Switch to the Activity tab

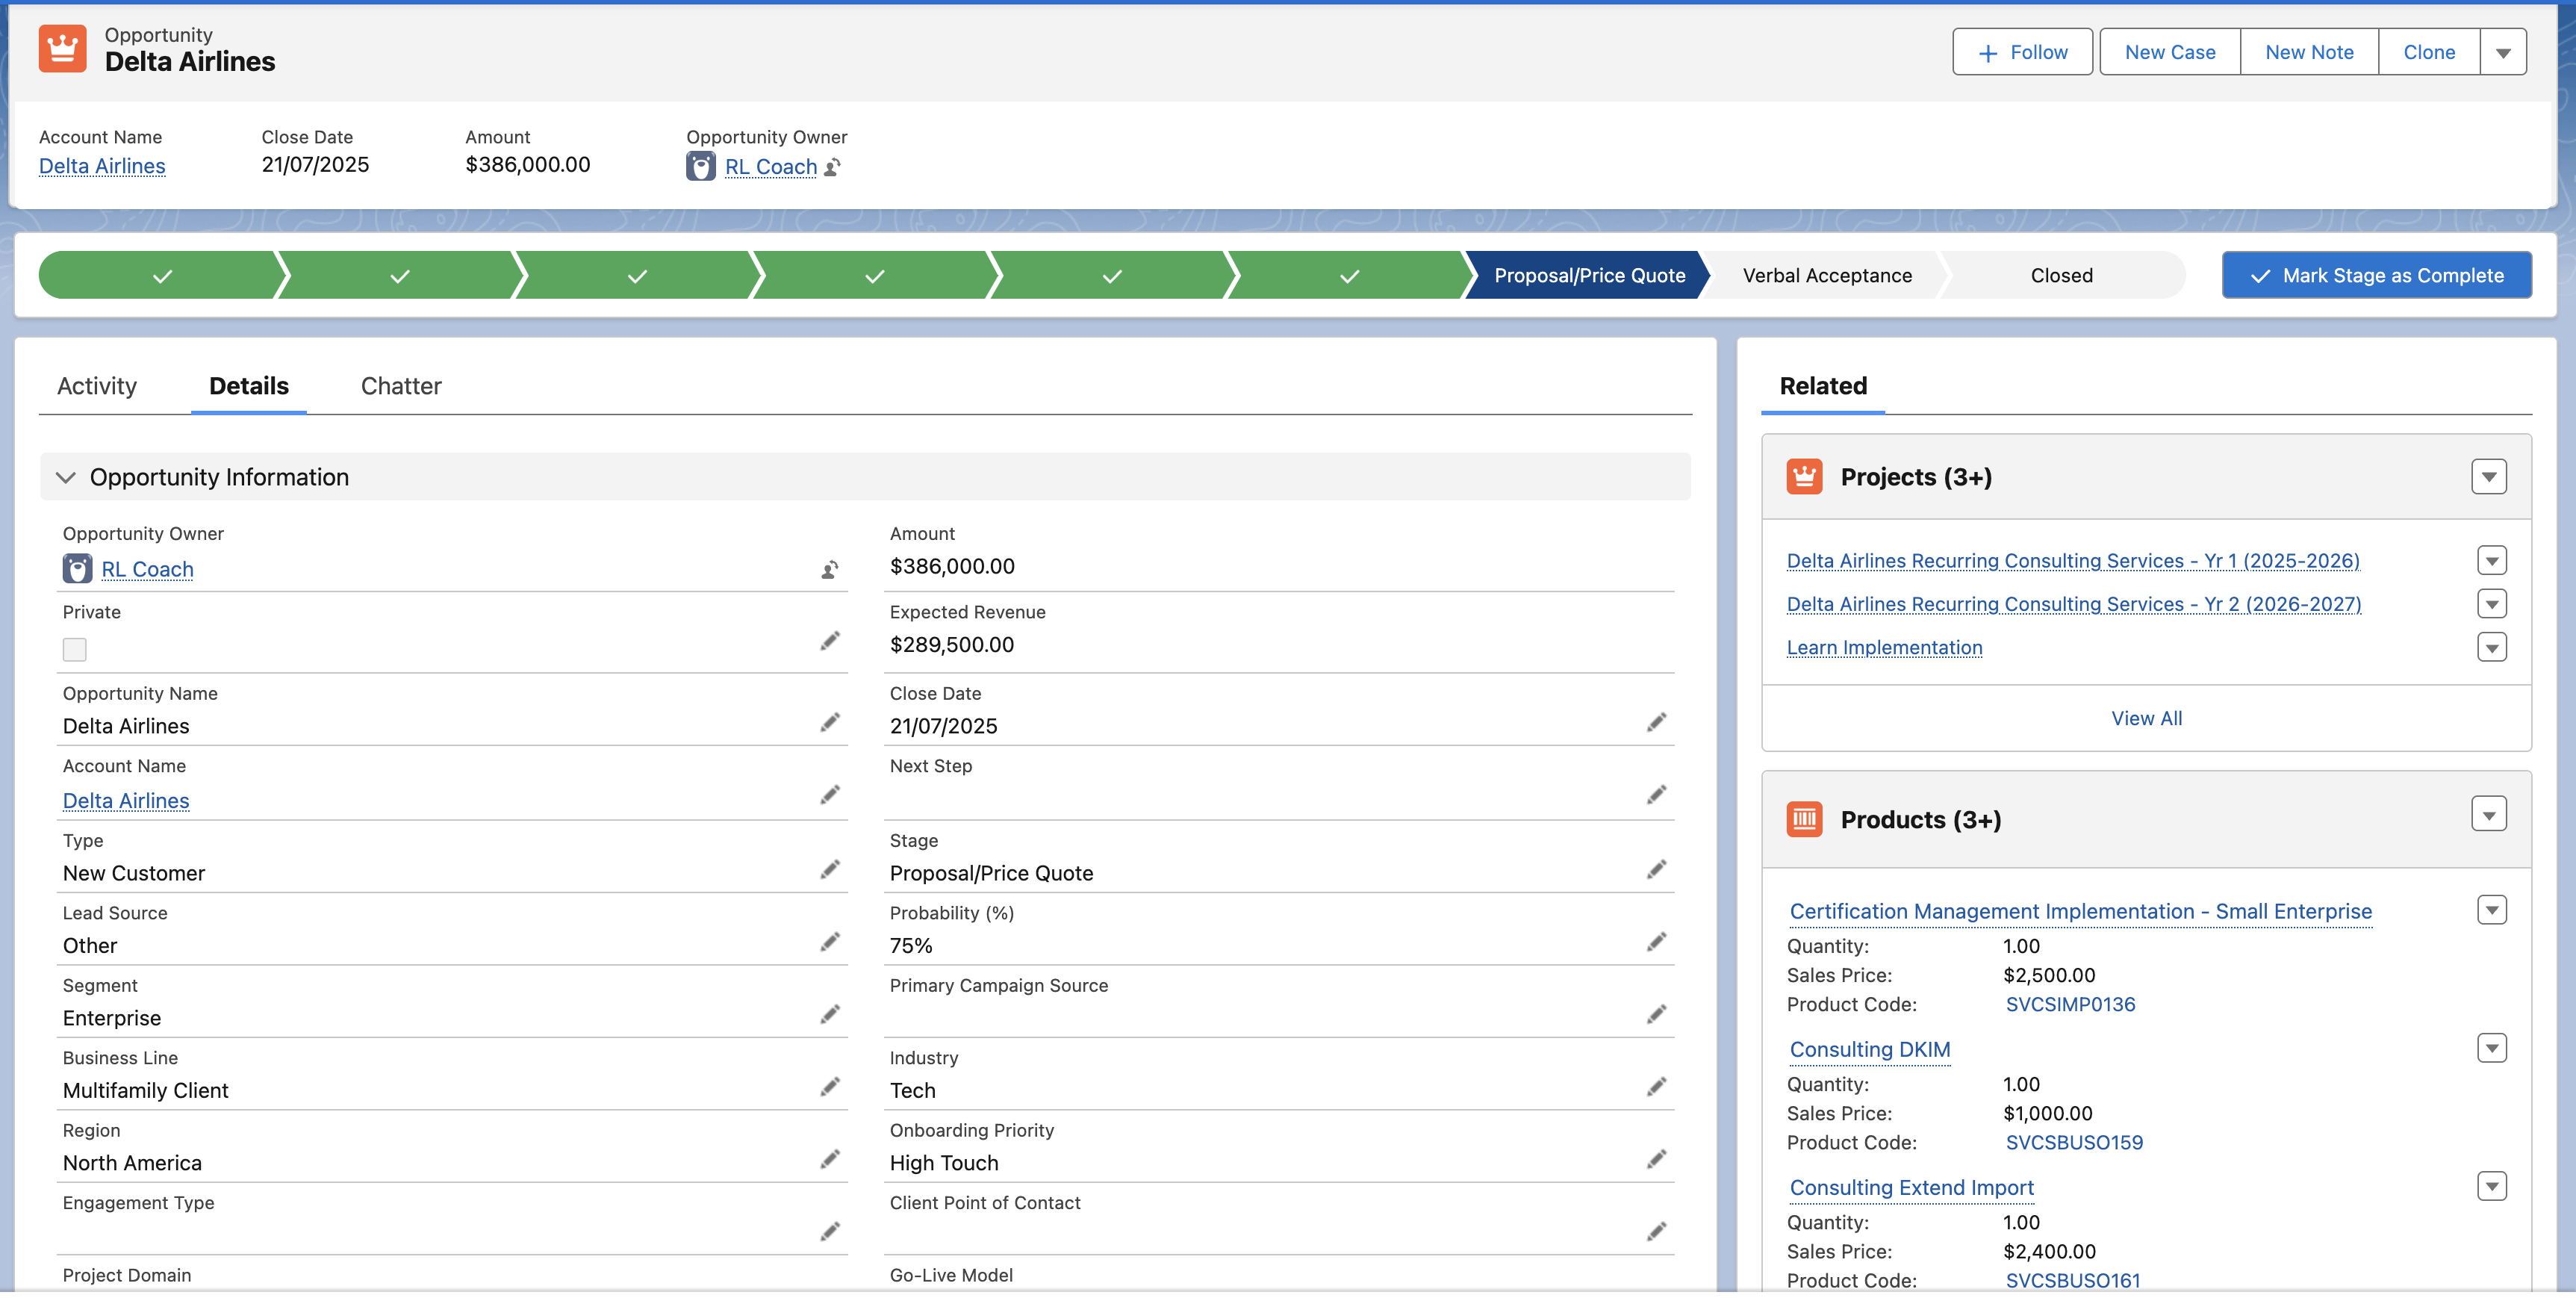coord(97,386)
